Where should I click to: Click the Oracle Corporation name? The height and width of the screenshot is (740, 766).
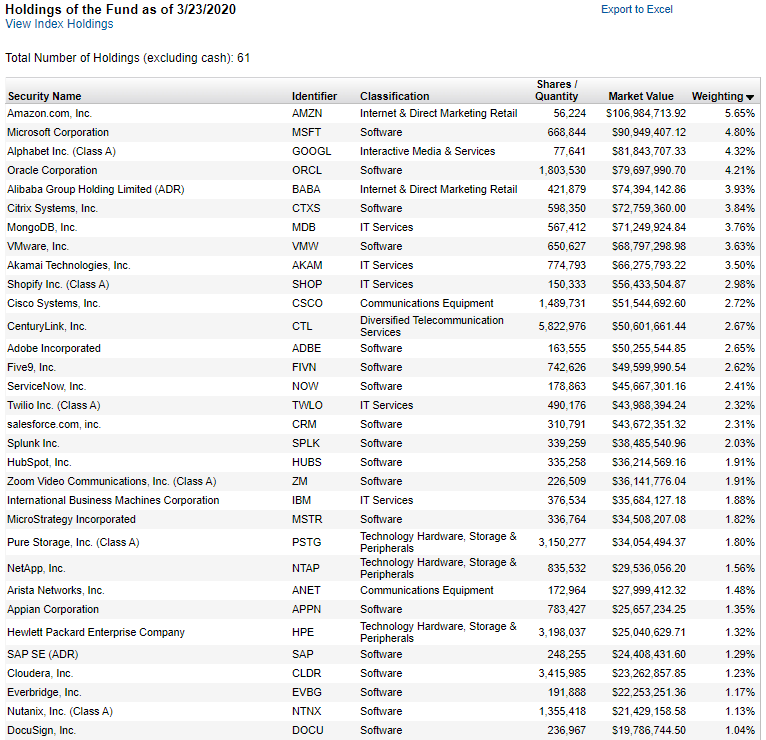click(52, 170)
